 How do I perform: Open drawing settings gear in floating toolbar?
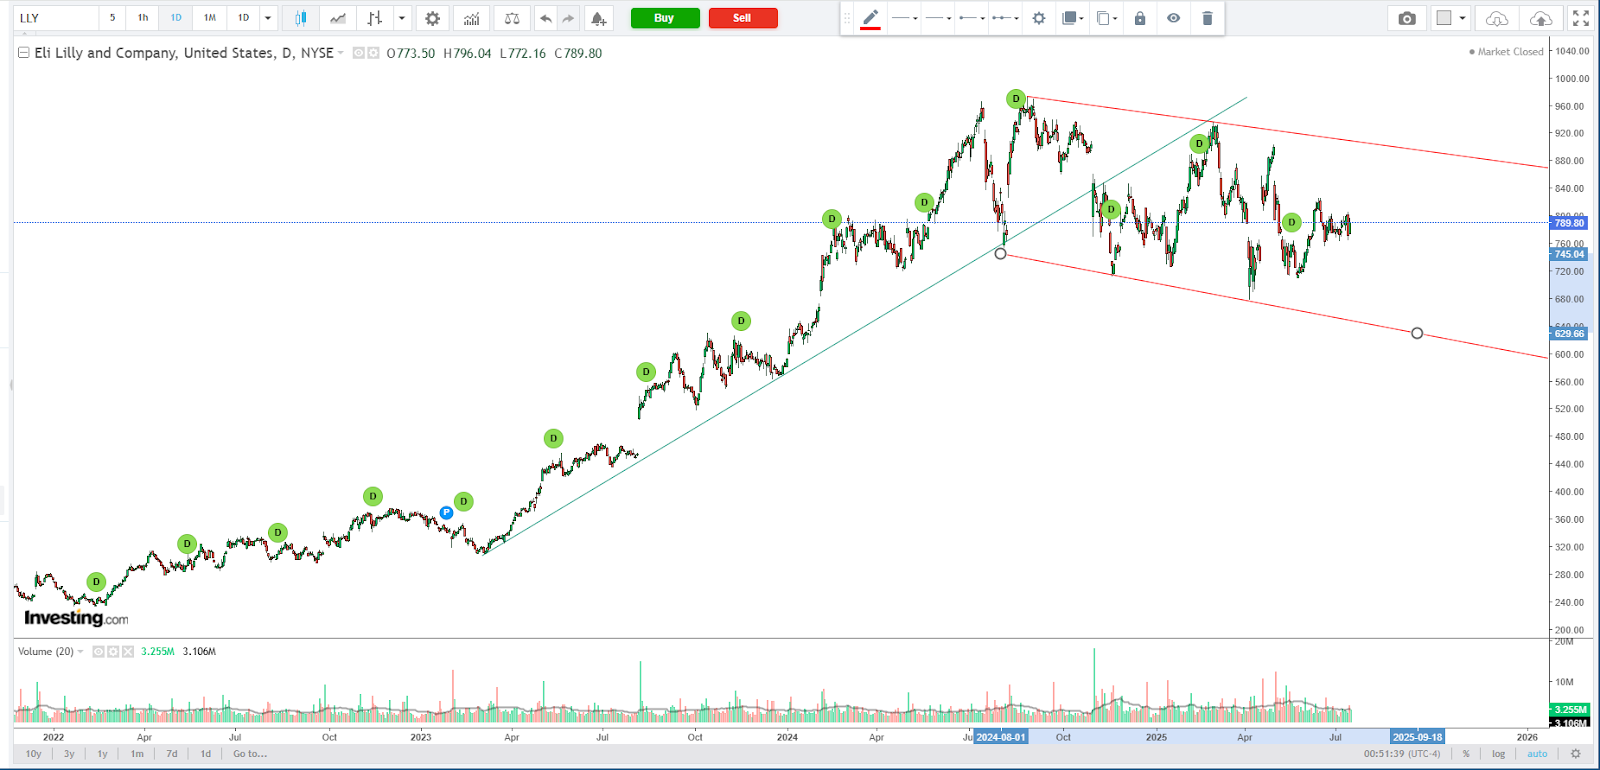(x=1039, y=18)
